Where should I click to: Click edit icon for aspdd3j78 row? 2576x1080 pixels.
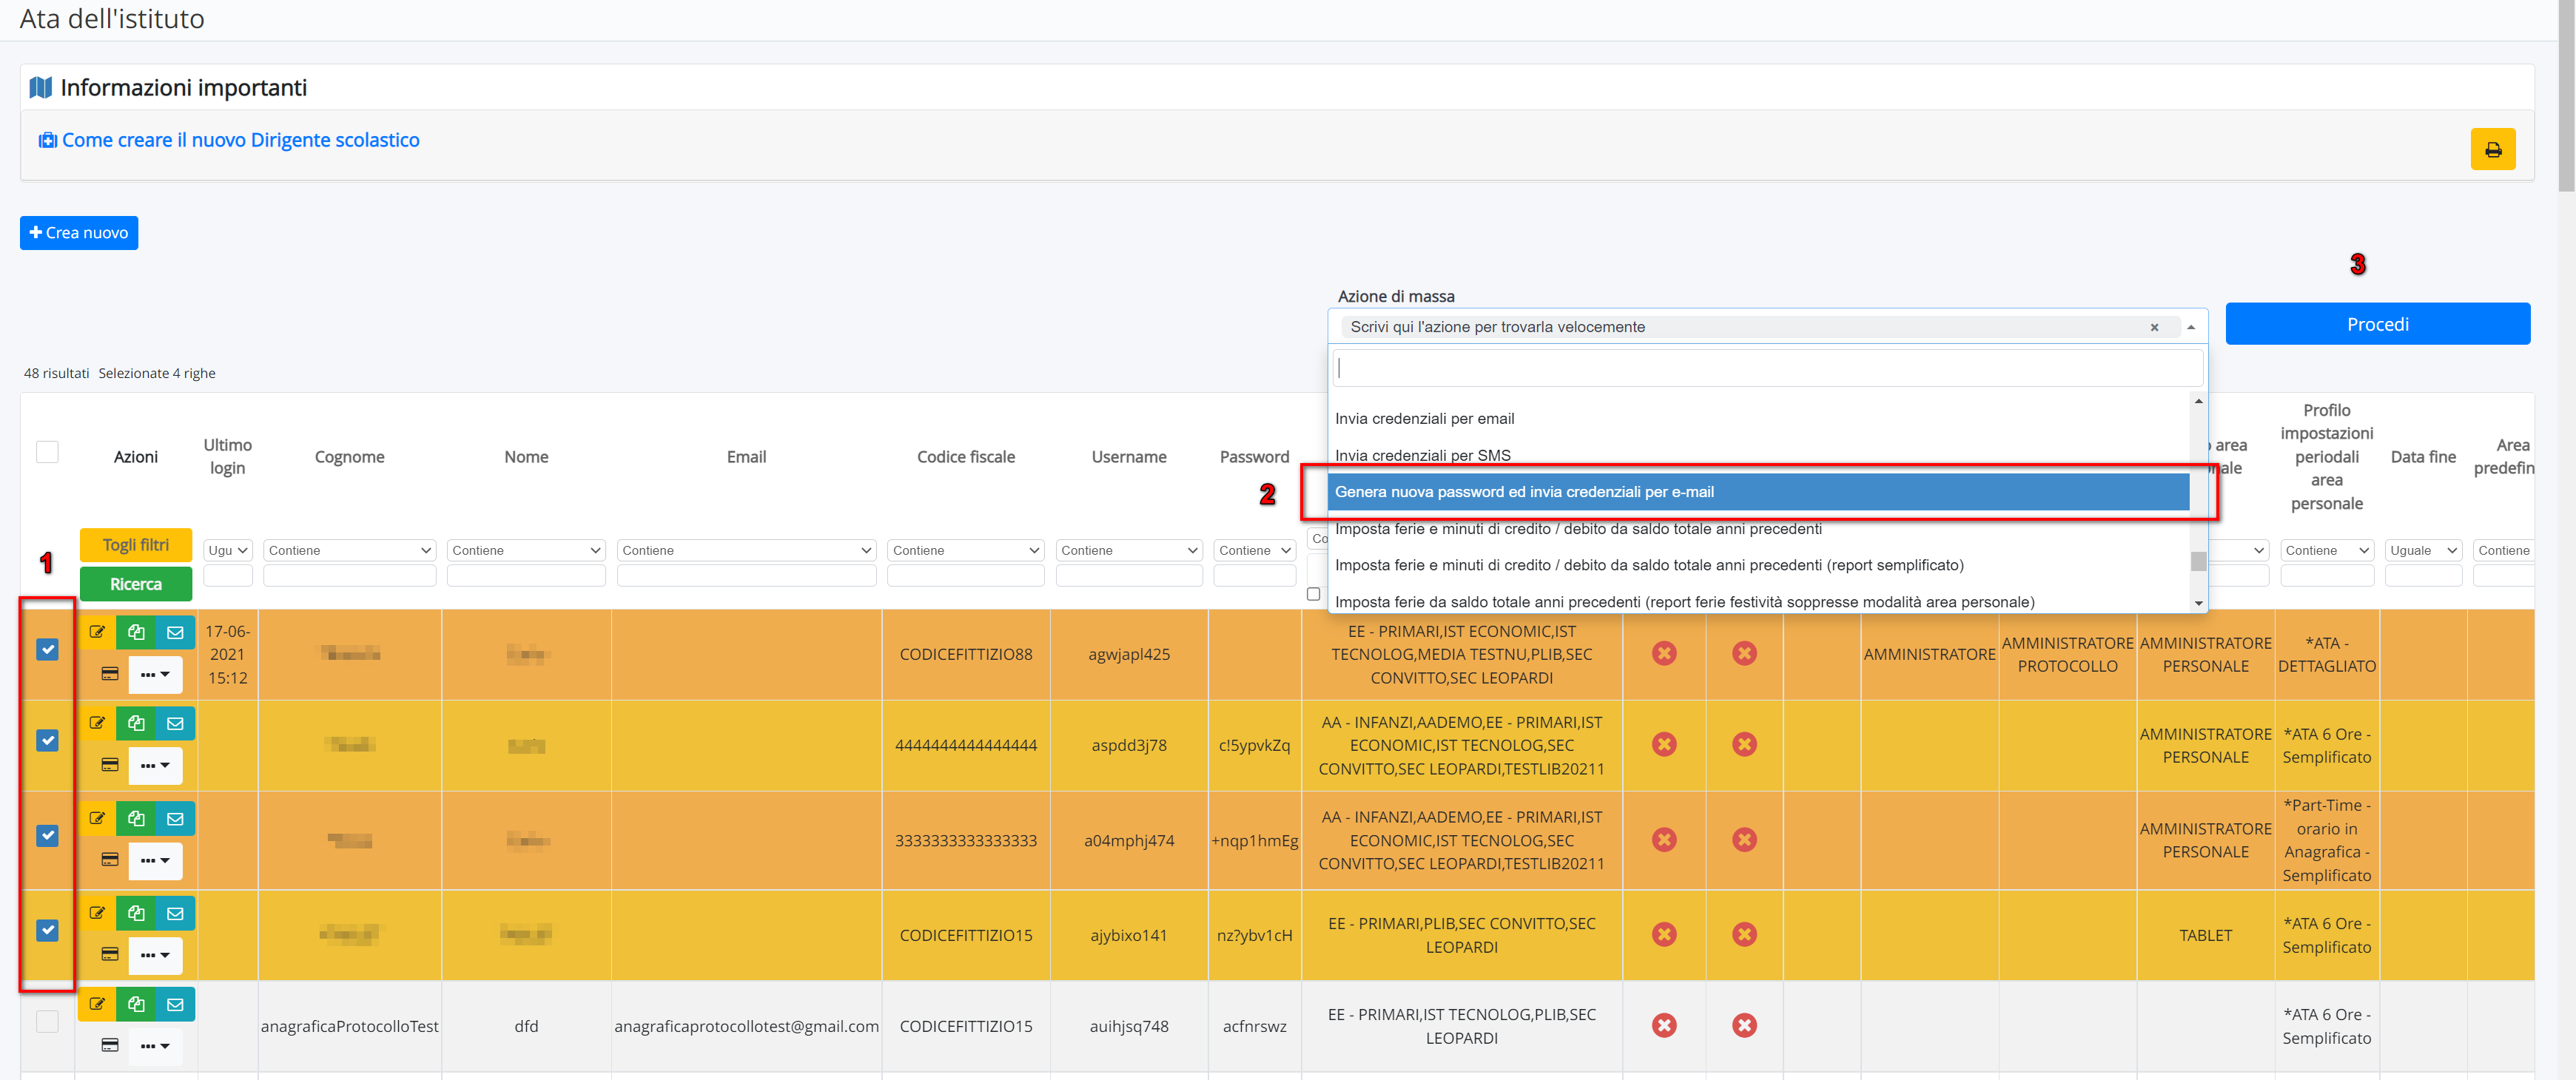pyautogui.click(x=97, y=723)
